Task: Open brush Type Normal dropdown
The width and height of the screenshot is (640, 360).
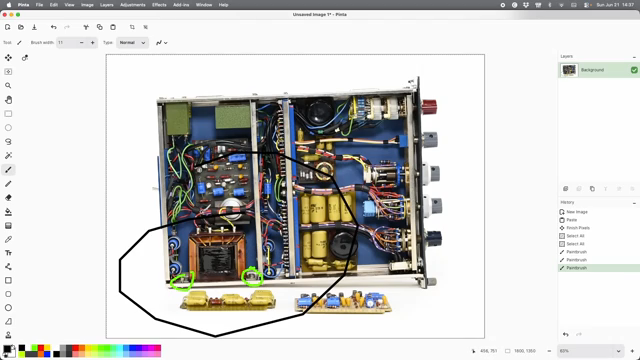Action: (132, 42)
